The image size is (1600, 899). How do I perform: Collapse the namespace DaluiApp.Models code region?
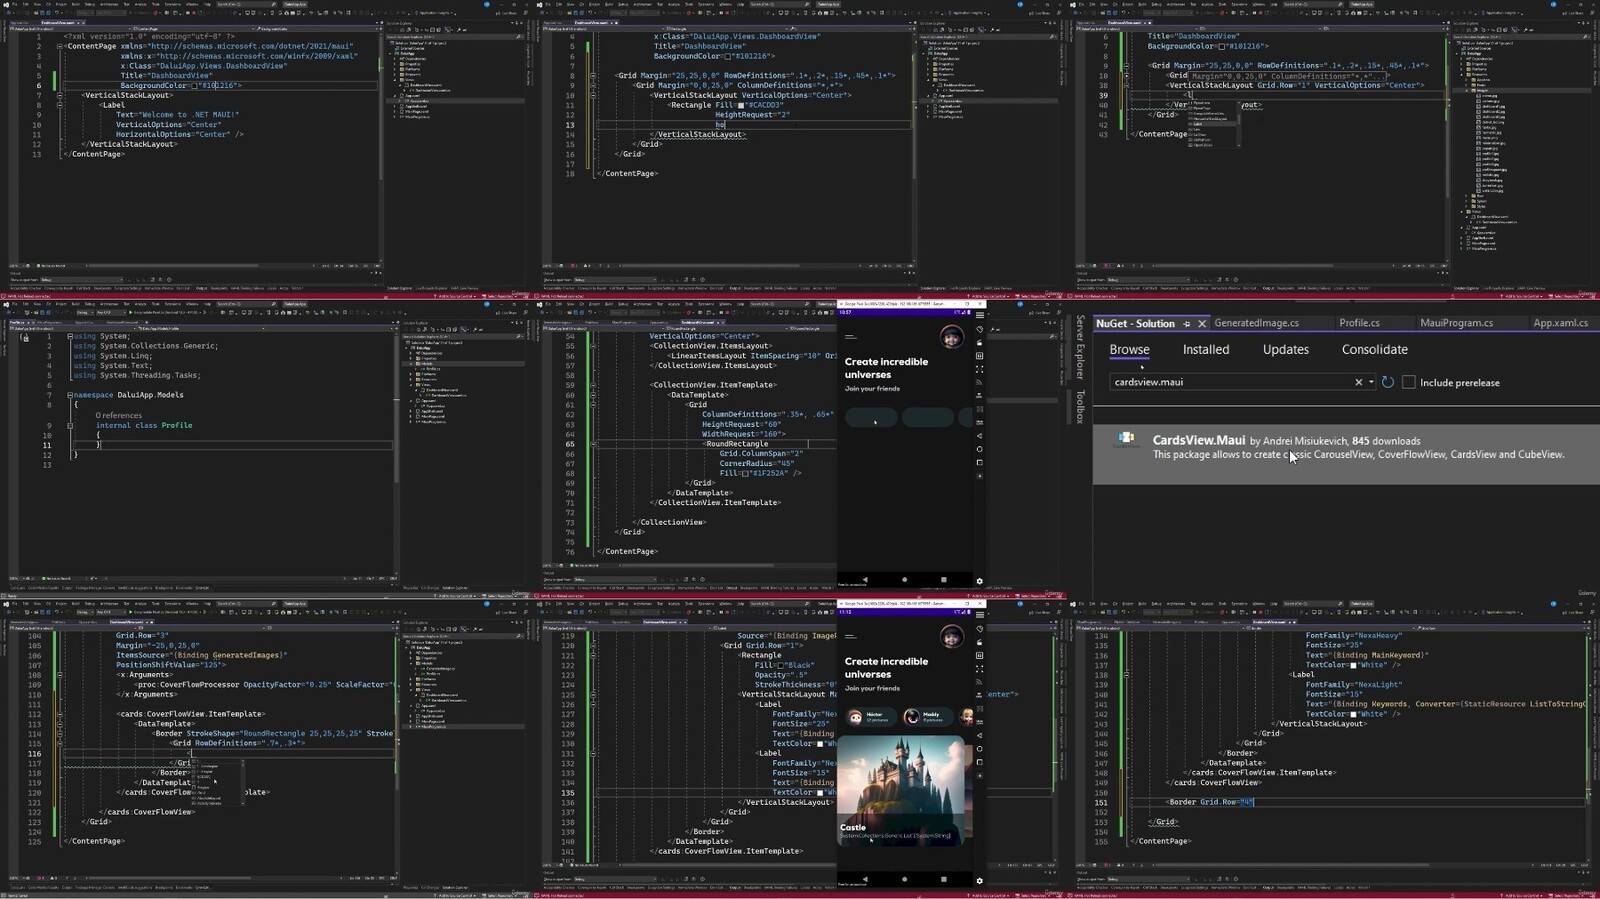point(70,395)
